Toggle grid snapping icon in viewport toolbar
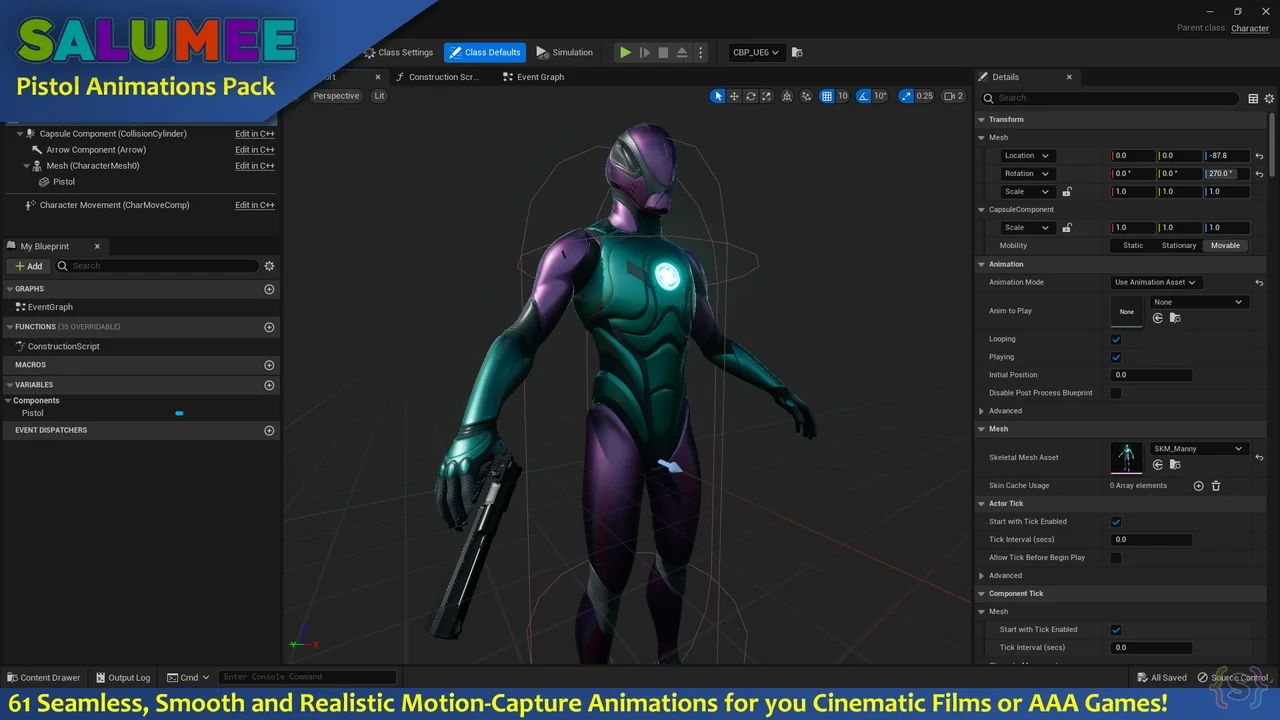The height and width of the screenshot is (720, 1280). tap(827, 97)
